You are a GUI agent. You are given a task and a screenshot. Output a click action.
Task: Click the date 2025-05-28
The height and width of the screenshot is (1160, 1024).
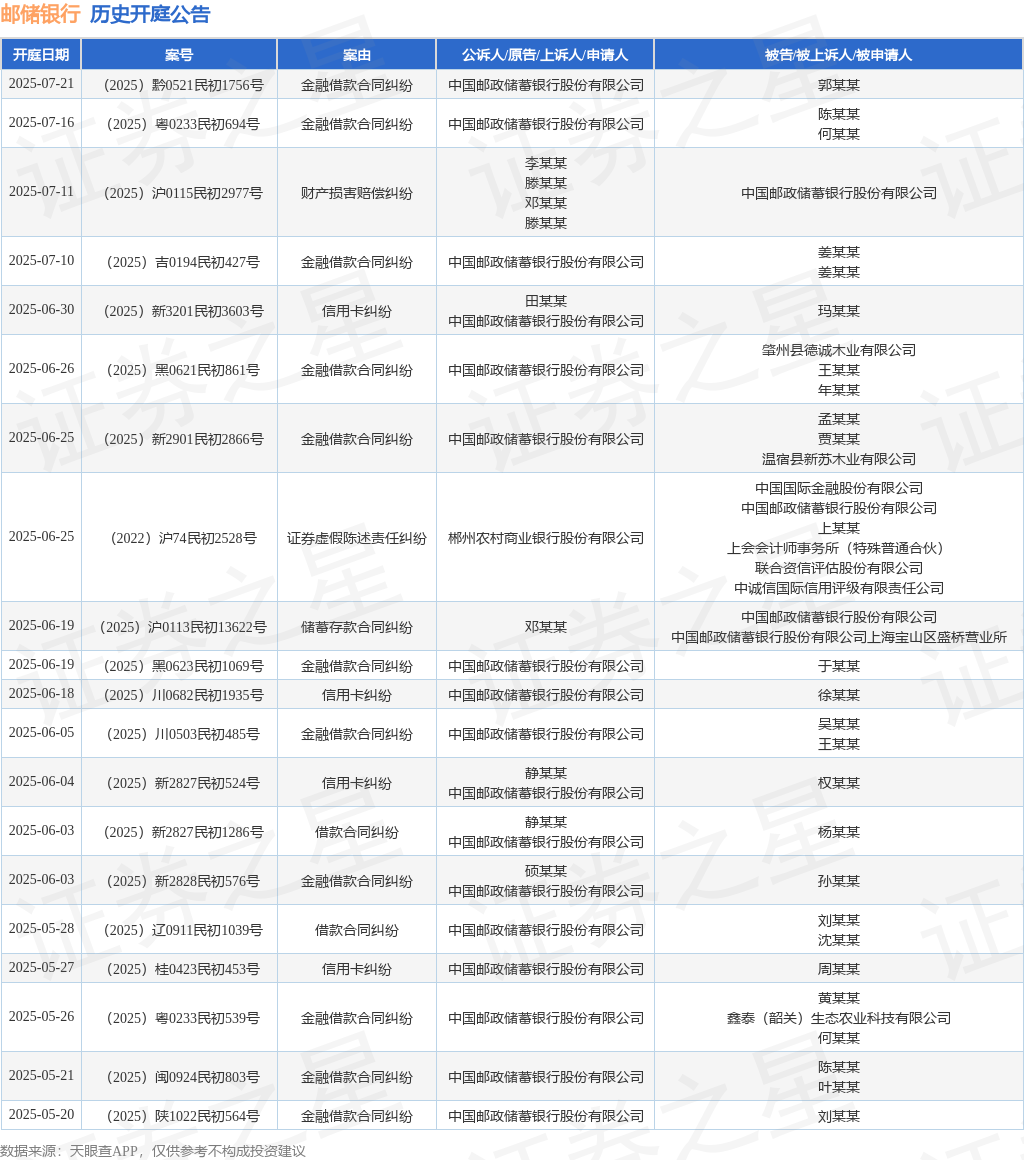(x=41, y=928)
